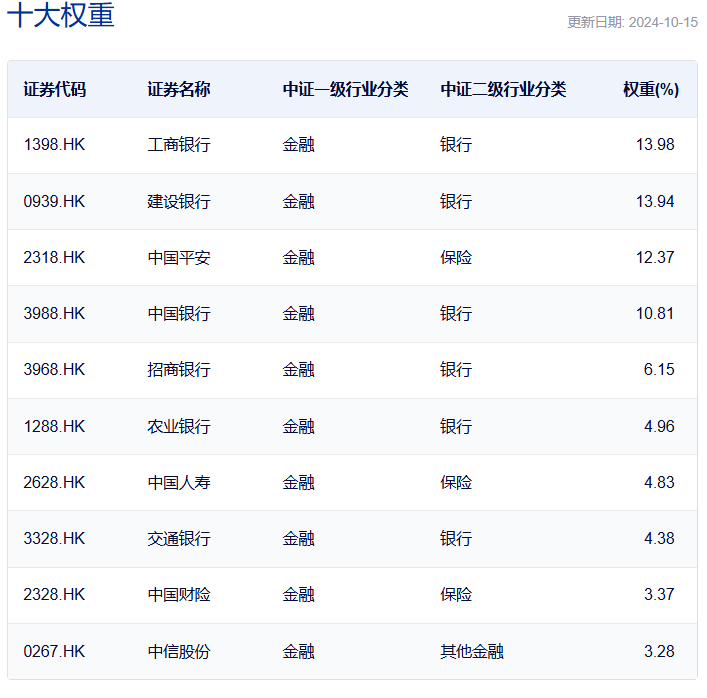The width and height of the screenshot is (707, 698).
Task: Click the weight value 12.37
Action: [x=655, y=257]
